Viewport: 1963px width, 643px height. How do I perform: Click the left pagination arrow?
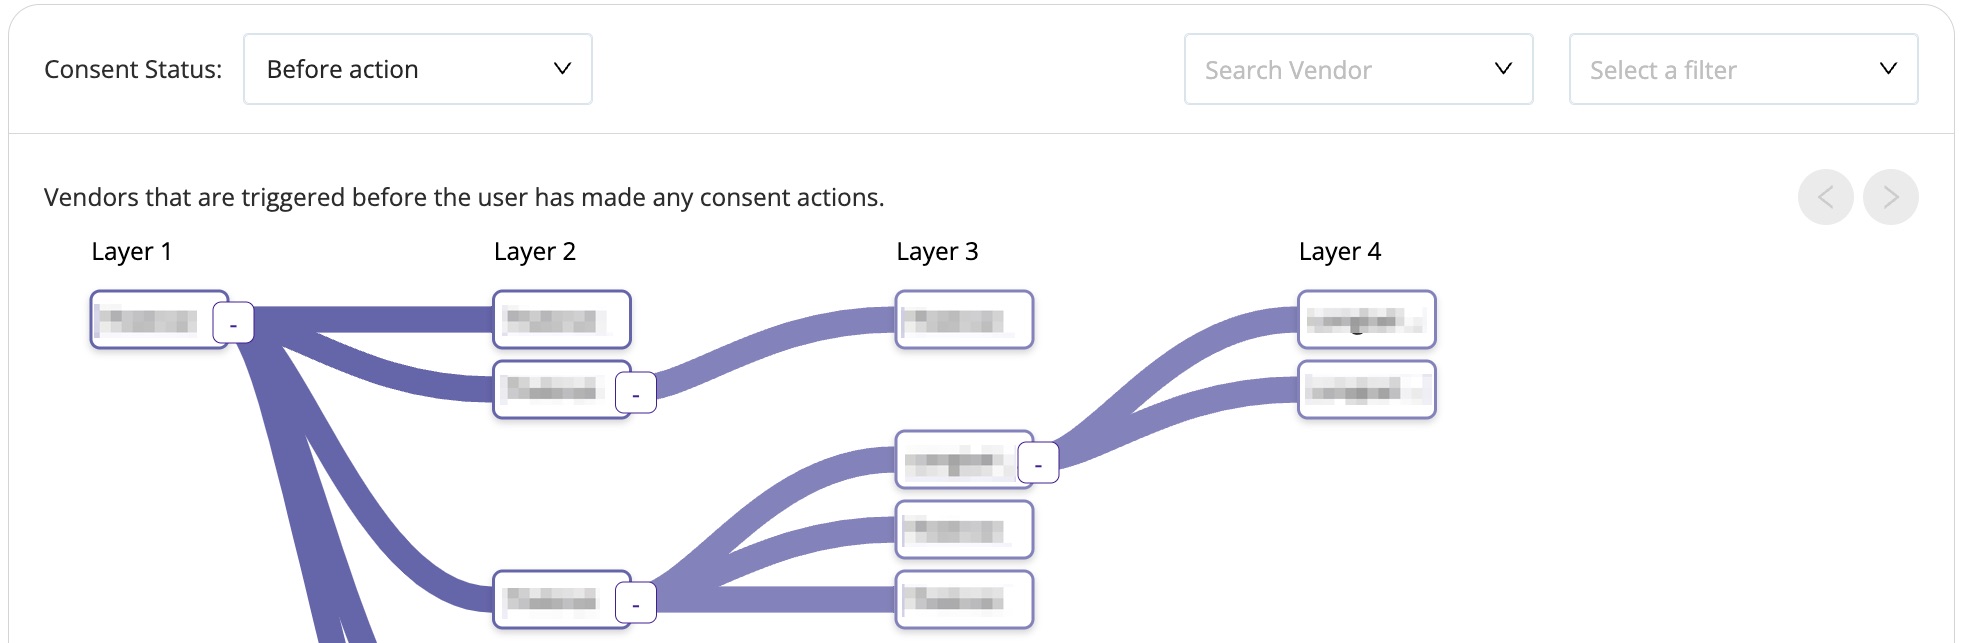click(1827, 197)
